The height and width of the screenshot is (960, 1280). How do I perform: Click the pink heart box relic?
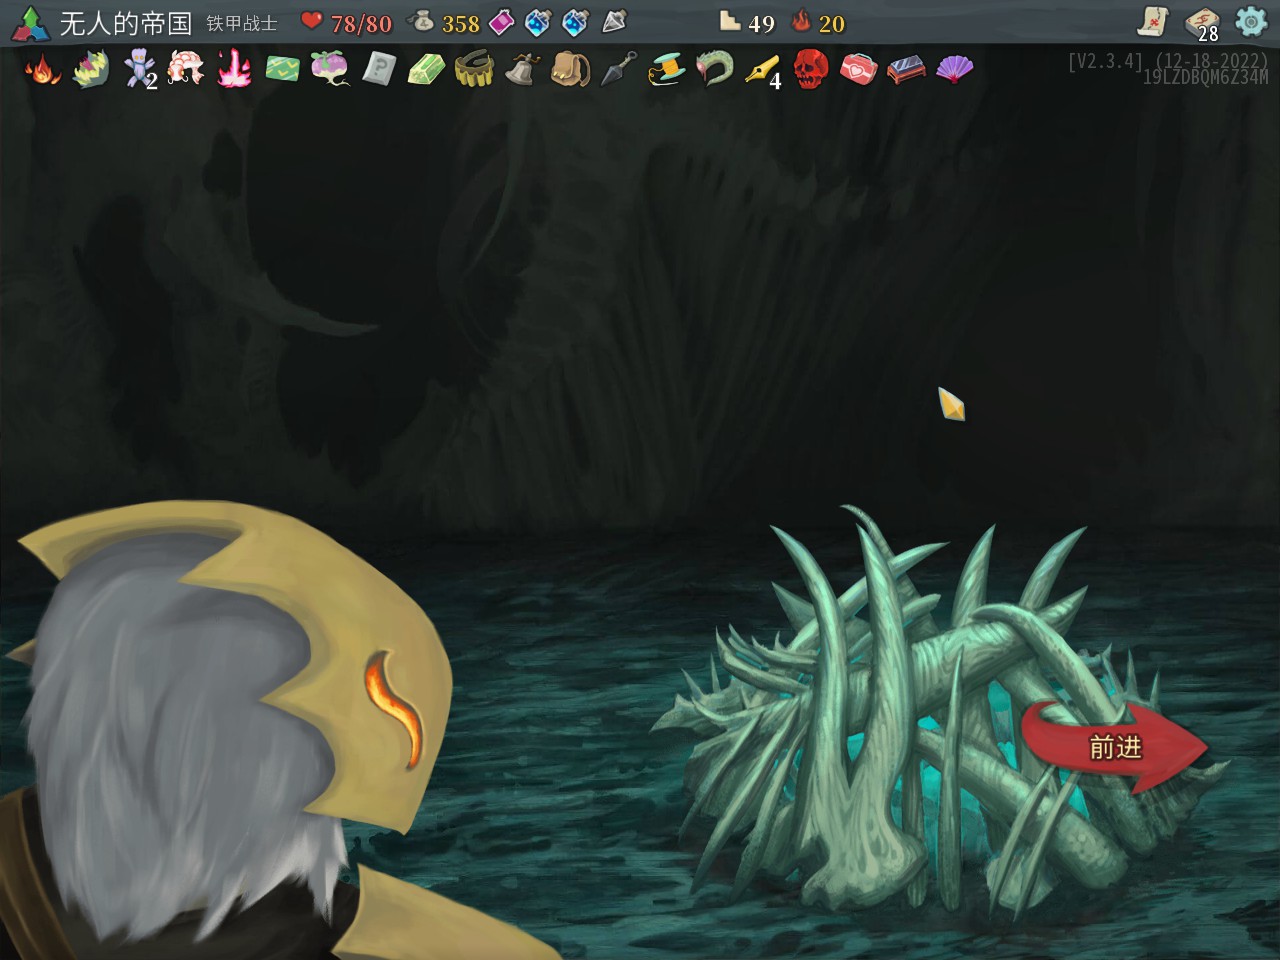(858, 69)
